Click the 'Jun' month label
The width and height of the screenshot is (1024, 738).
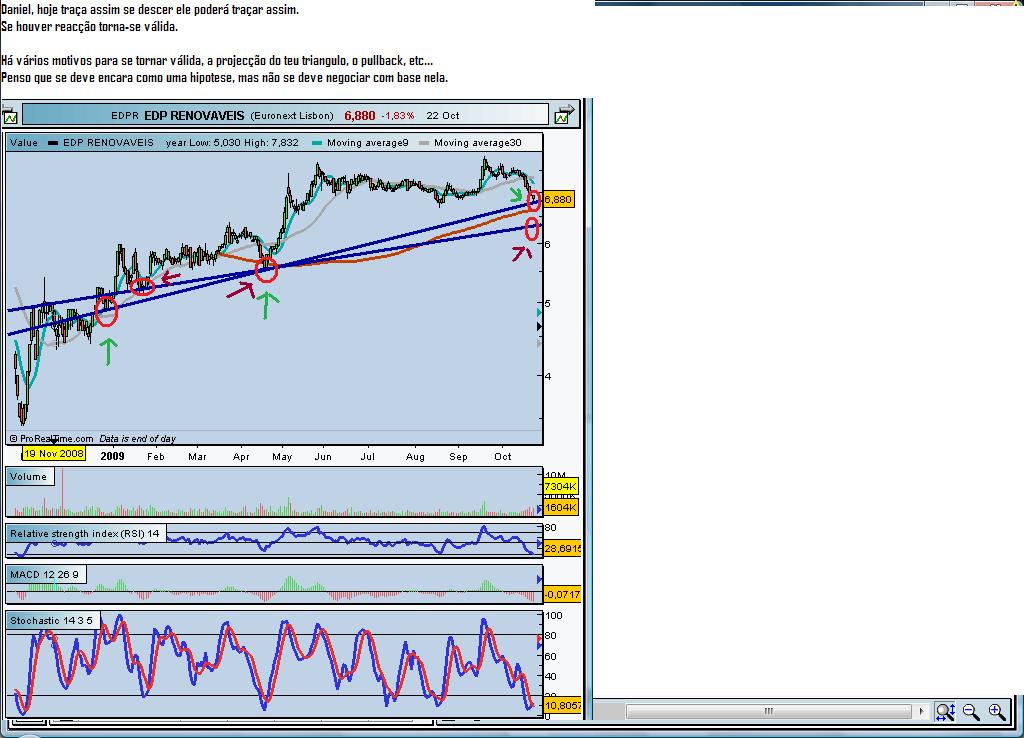pyautogui.click(x=323, y=457)
